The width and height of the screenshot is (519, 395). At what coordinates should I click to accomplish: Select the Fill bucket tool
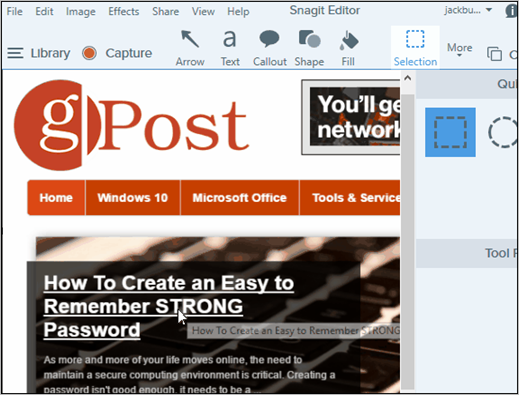[x=348, y=48]
